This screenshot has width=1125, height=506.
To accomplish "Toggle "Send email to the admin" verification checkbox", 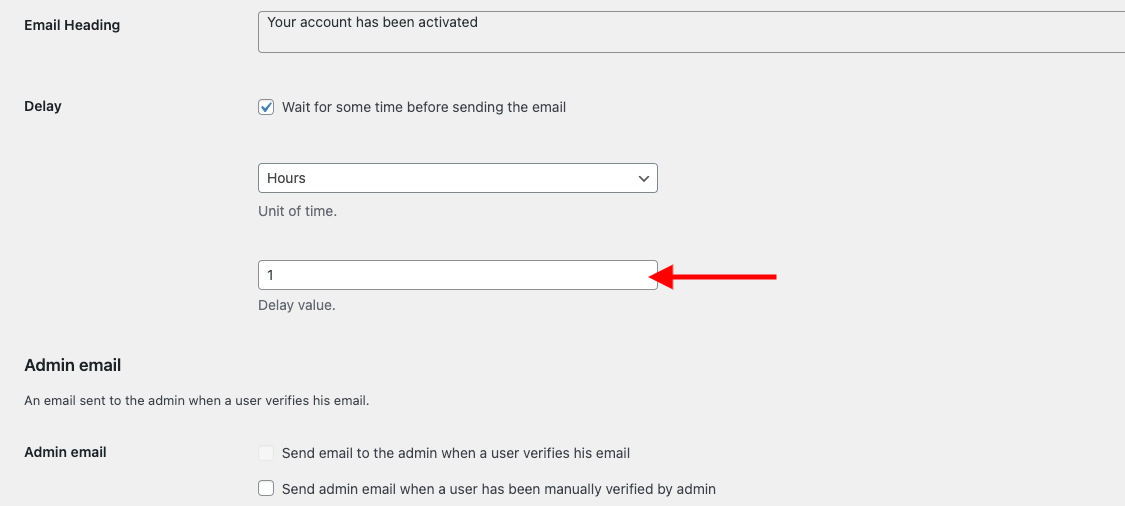I will tap(266, 453).
